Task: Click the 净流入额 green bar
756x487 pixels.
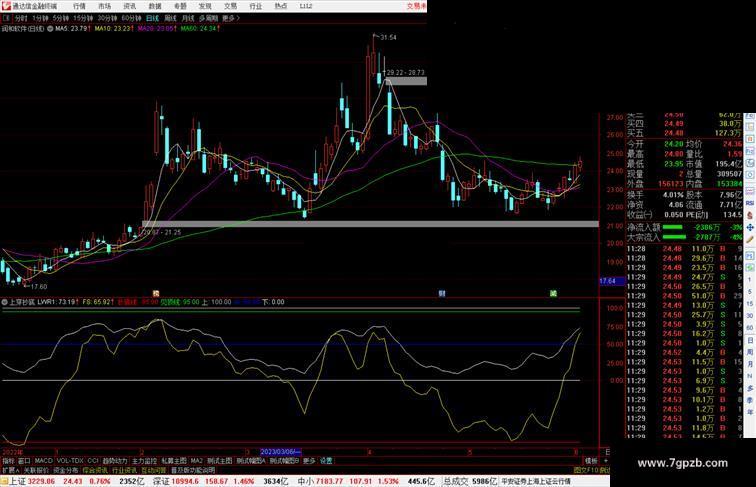Action: click(673, 227)
